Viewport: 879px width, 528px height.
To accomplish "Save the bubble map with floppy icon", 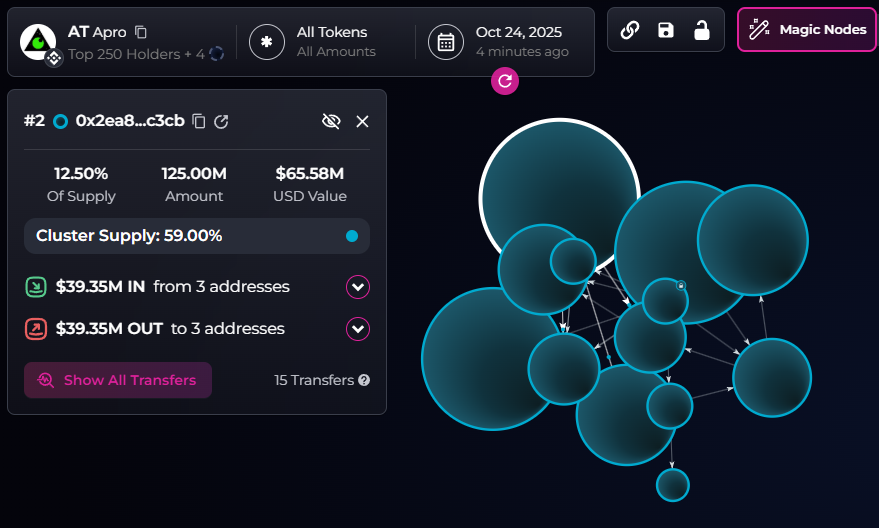I will (x=666, y=30).
